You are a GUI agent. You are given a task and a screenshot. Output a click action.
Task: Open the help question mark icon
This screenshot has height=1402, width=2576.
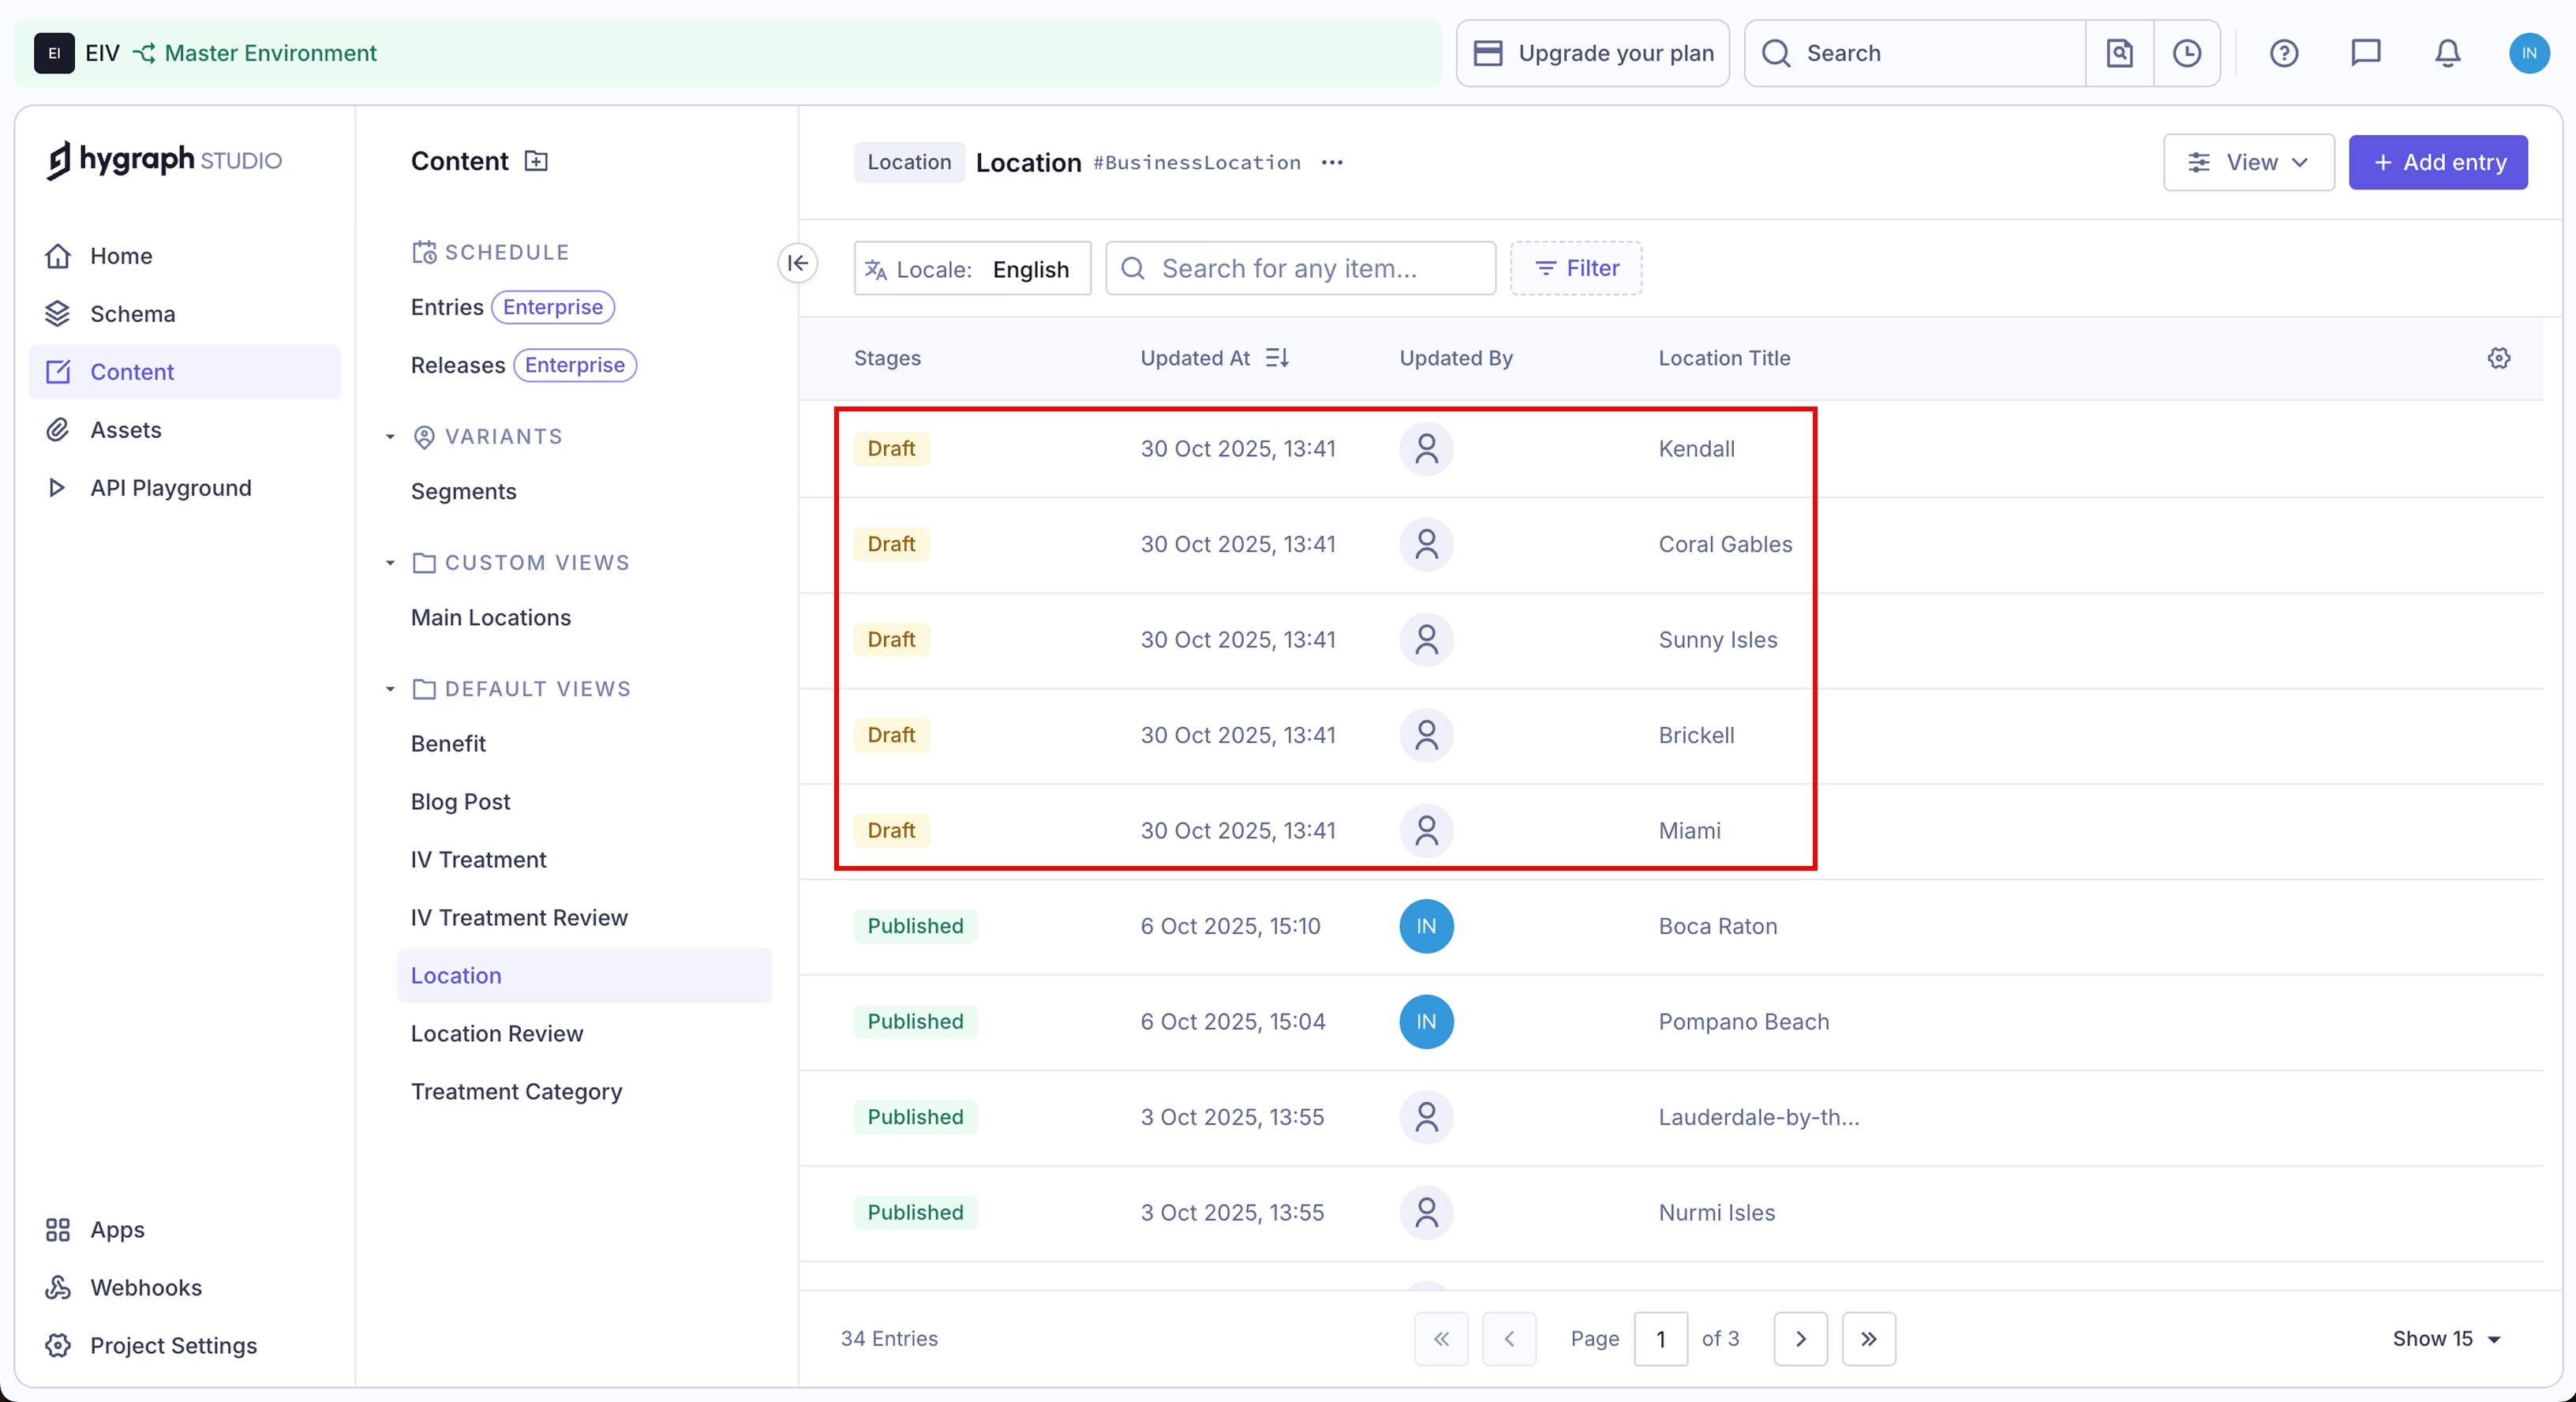coord(2283,53)
